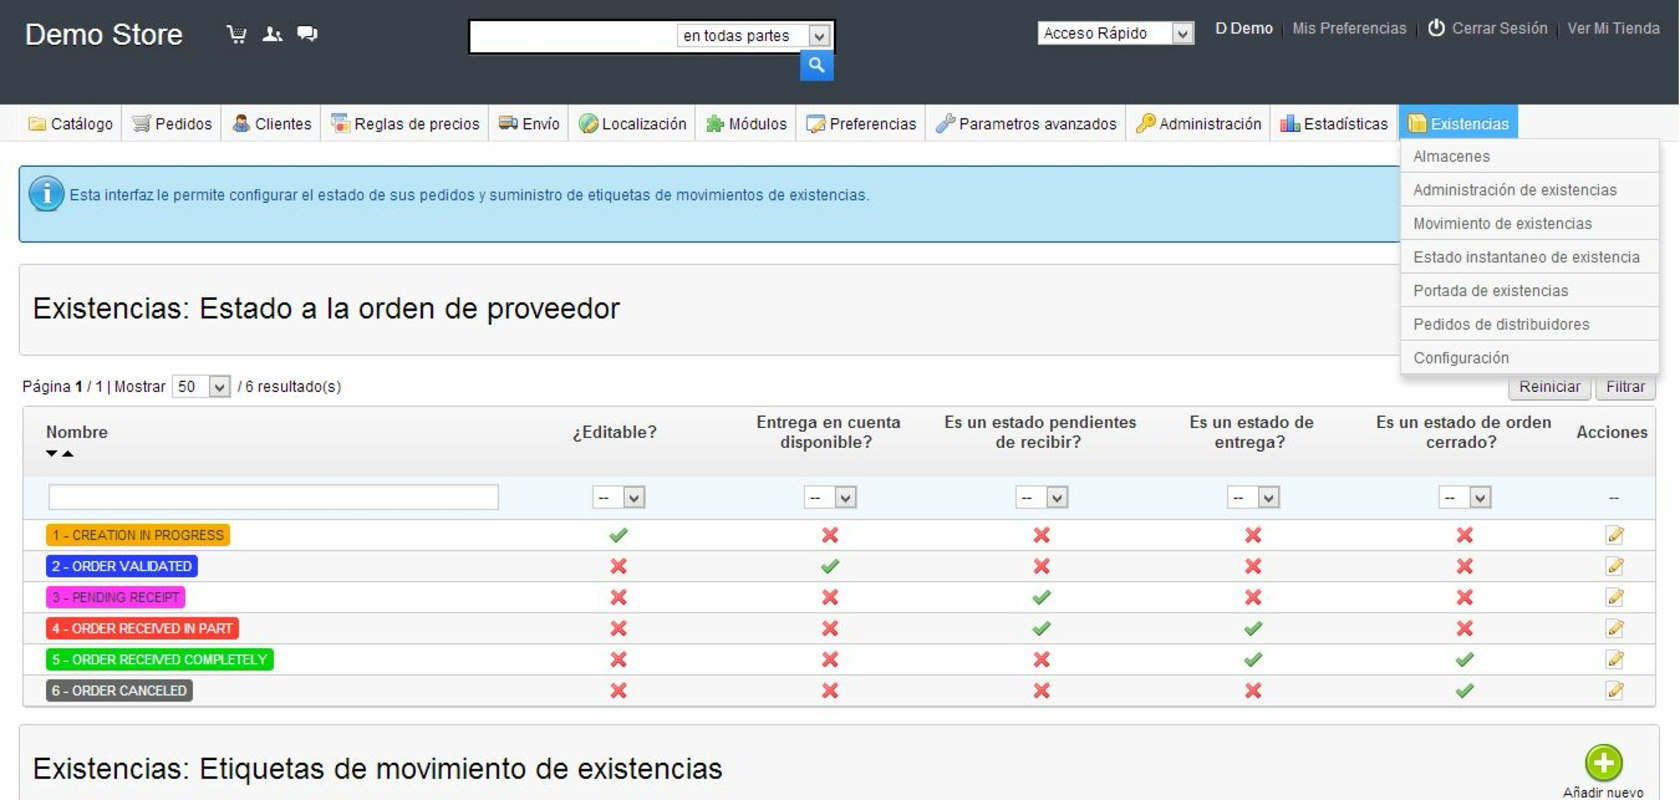Toggle Editable cross for ORDER CANCELED row
This screenshot has height=800, width=1680.
coord(618,690)
